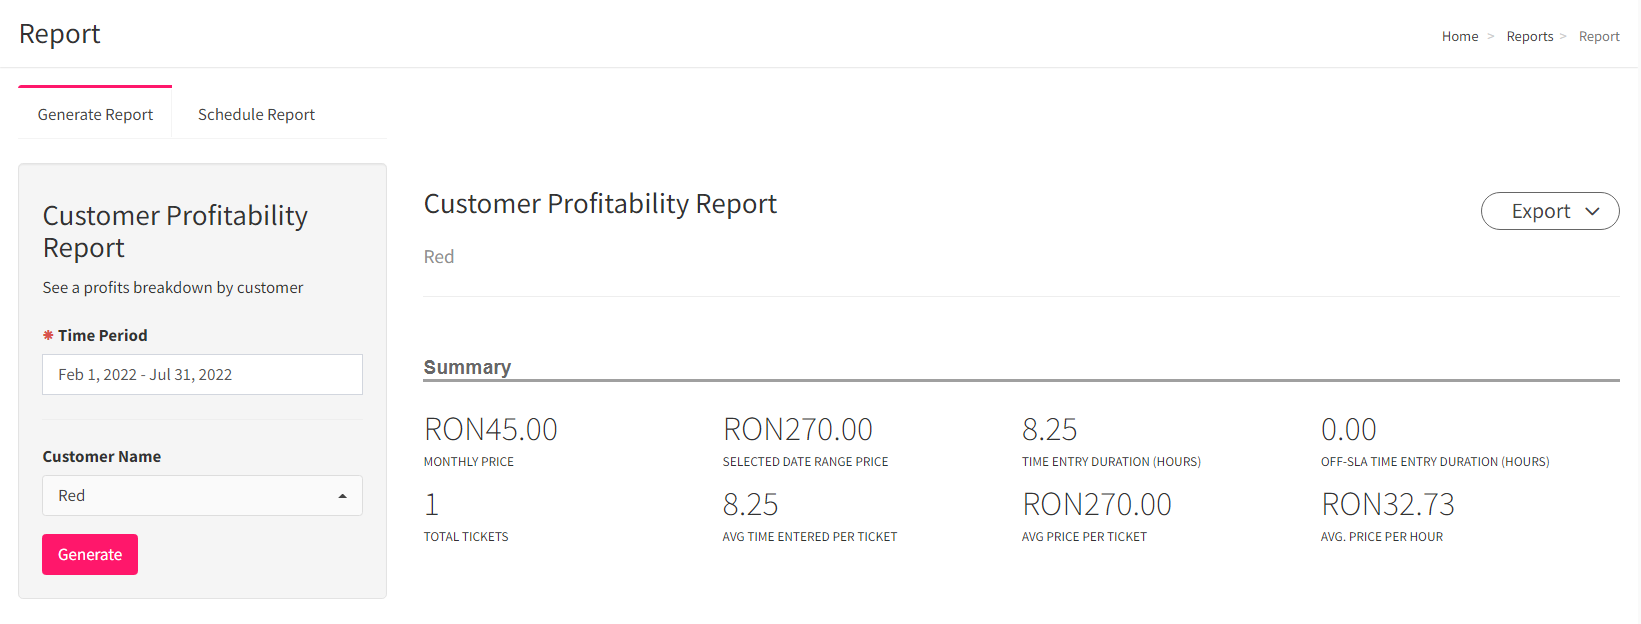
Task: Click the AVG PRICE PER TICKET value
Action: (1097, 504)
